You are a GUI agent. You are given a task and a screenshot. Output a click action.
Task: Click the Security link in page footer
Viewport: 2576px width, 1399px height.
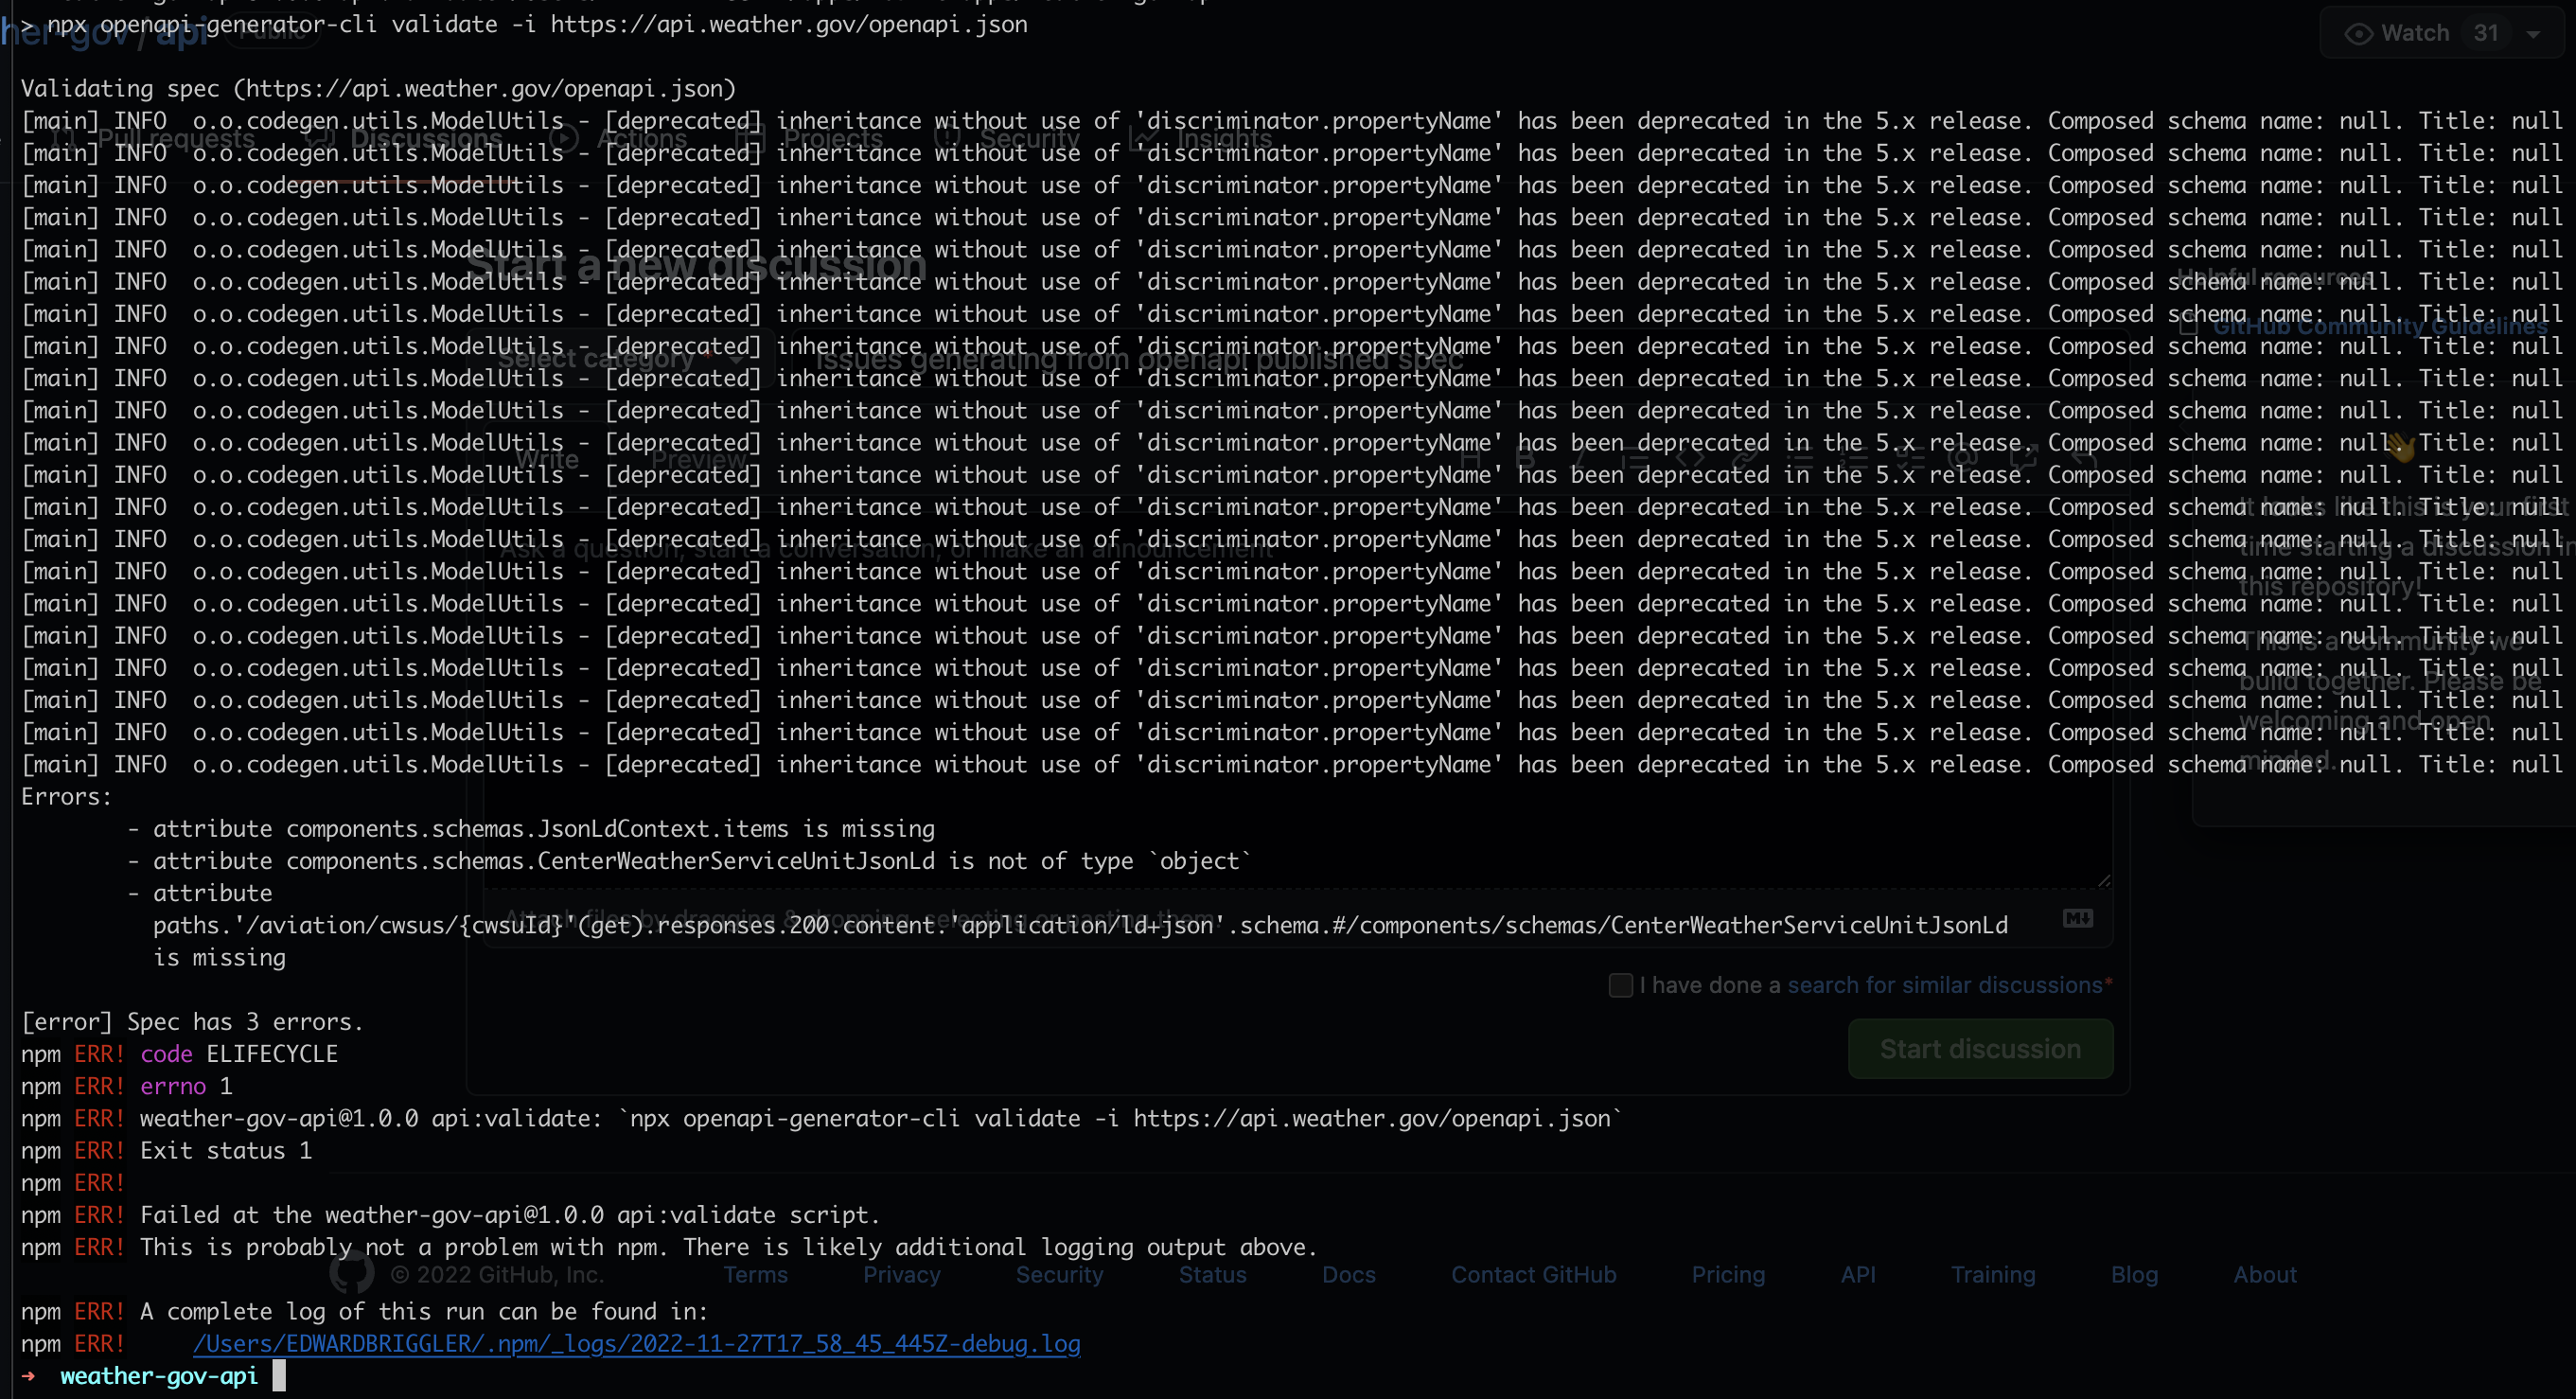point(1059,1274)
